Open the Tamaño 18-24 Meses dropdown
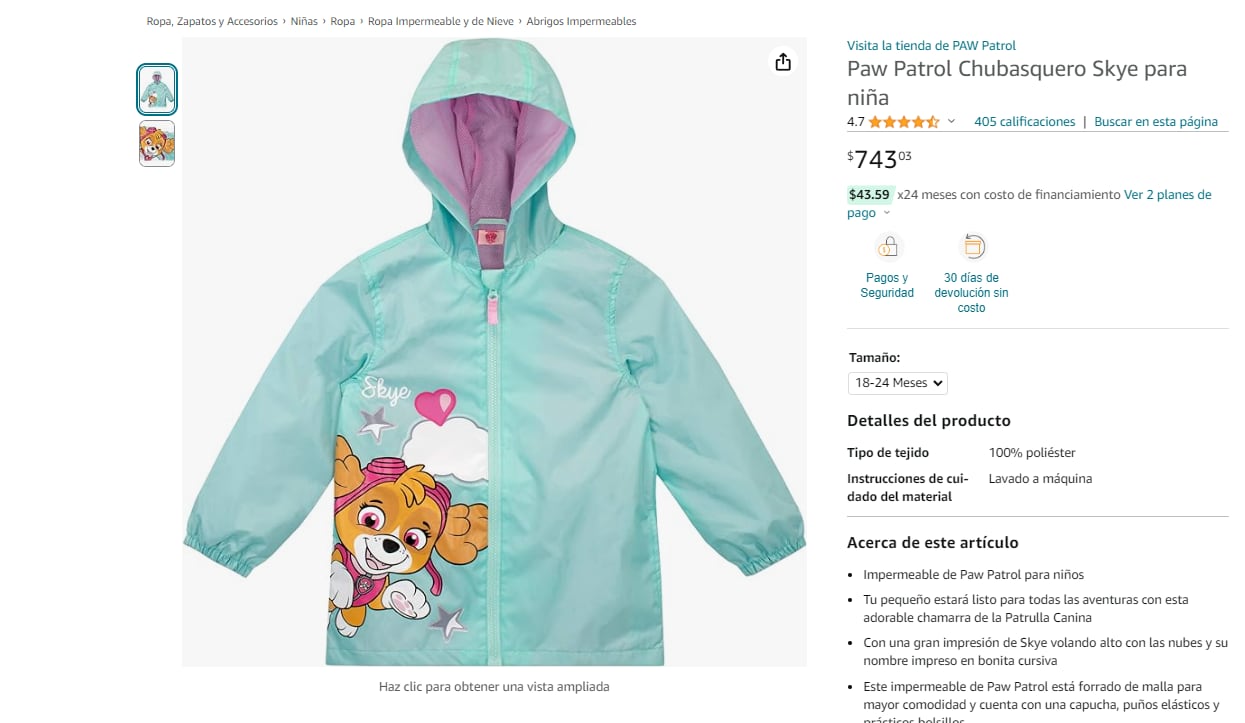Image resolution: width=1245 pixels, height=723 pixels. [x=897, y=383]
